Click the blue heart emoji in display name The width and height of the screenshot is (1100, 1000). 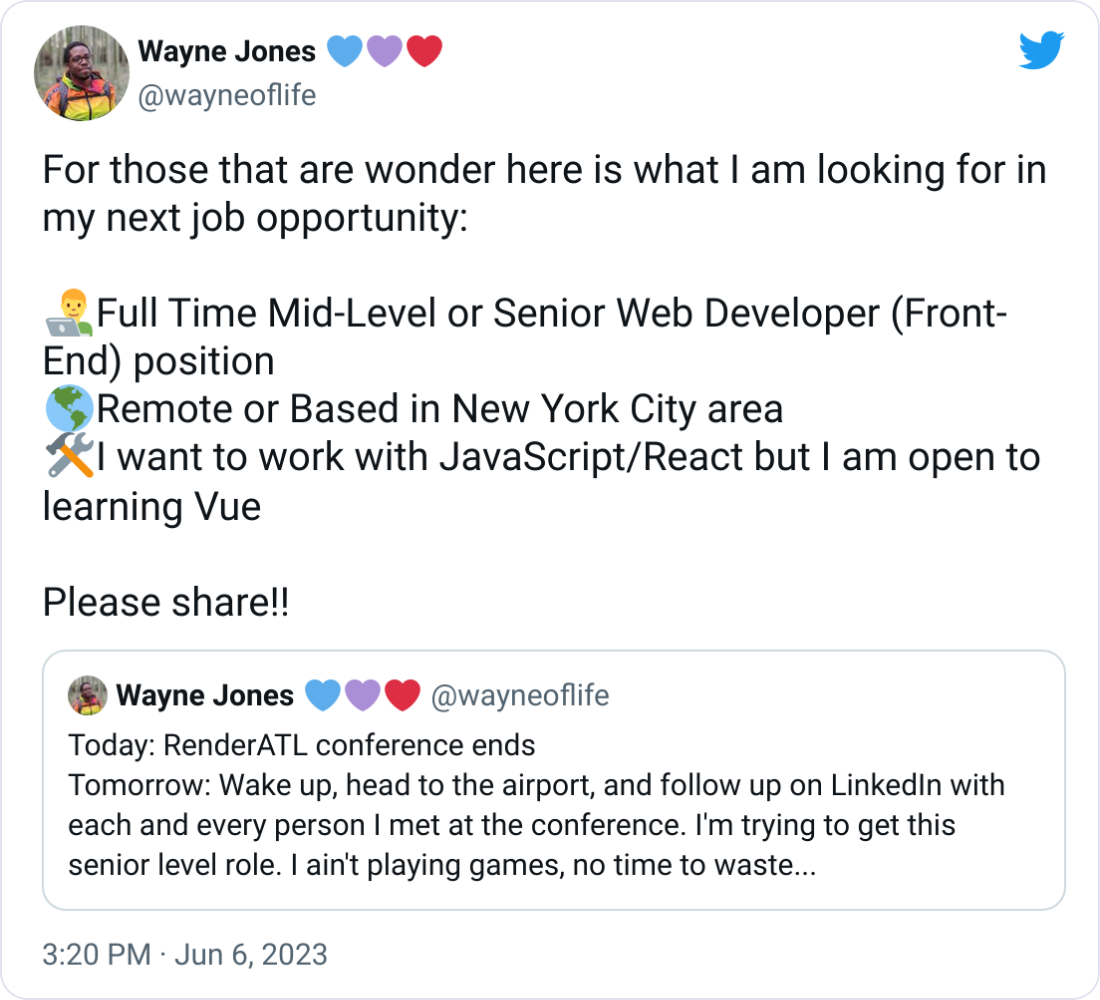point(345,50)
